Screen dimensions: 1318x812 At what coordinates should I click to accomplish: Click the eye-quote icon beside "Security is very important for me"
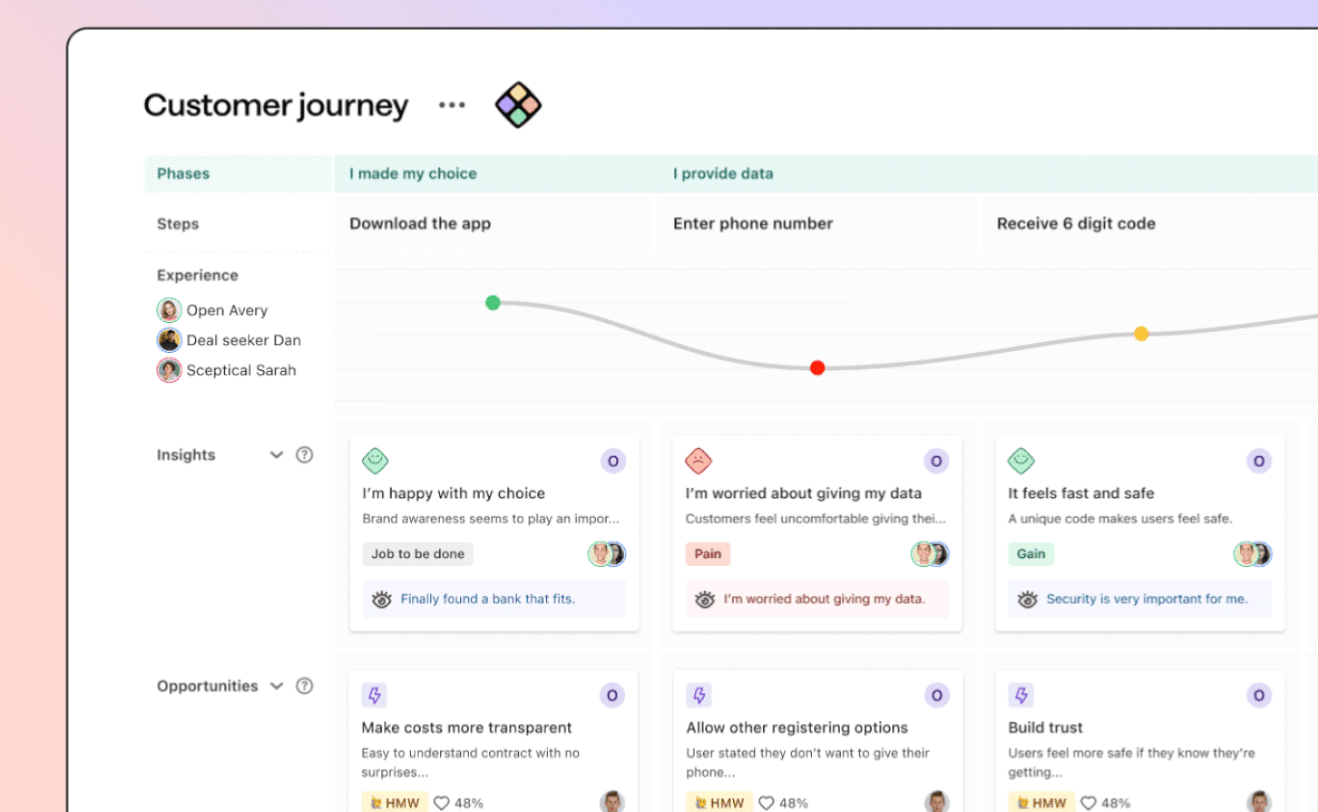pyautogui.click(x=1026, y=599)
